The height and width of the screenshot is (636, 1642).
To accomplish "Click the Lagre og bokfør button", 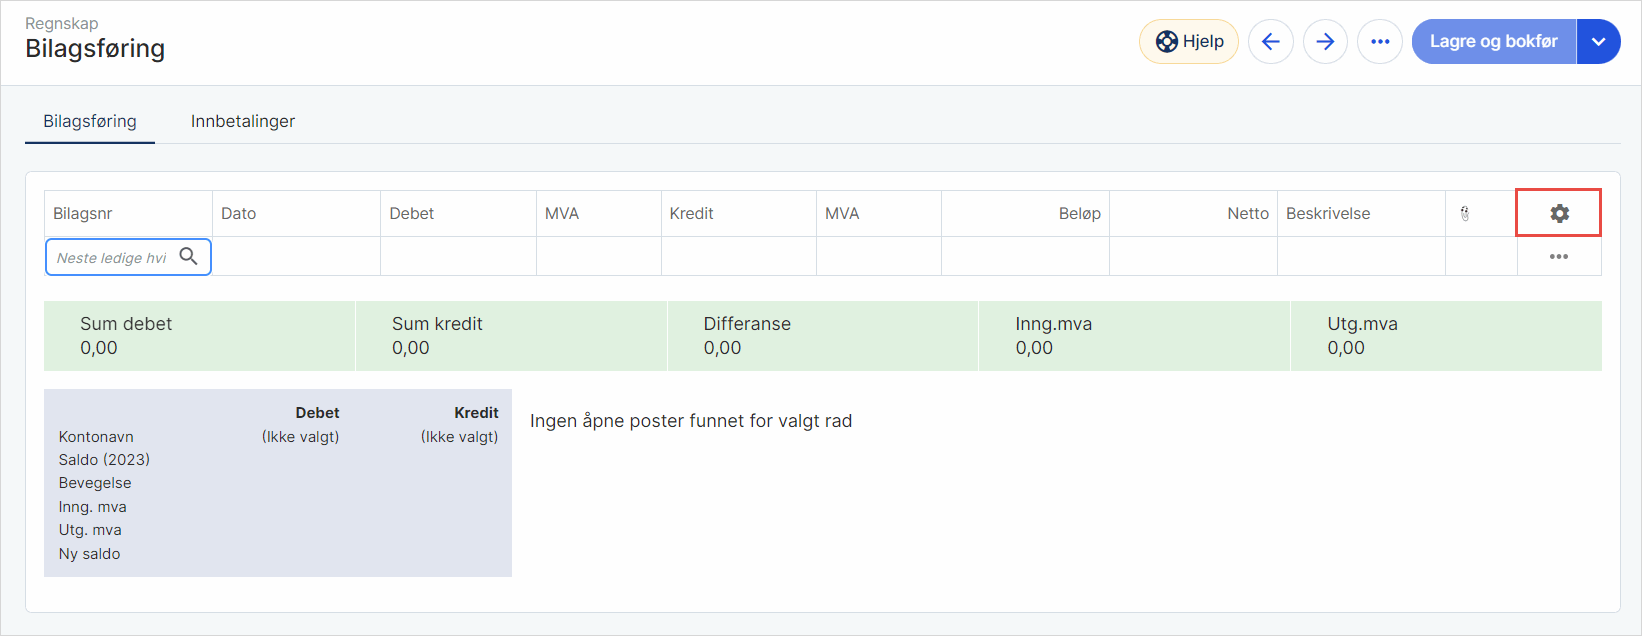I will 1493,42.
